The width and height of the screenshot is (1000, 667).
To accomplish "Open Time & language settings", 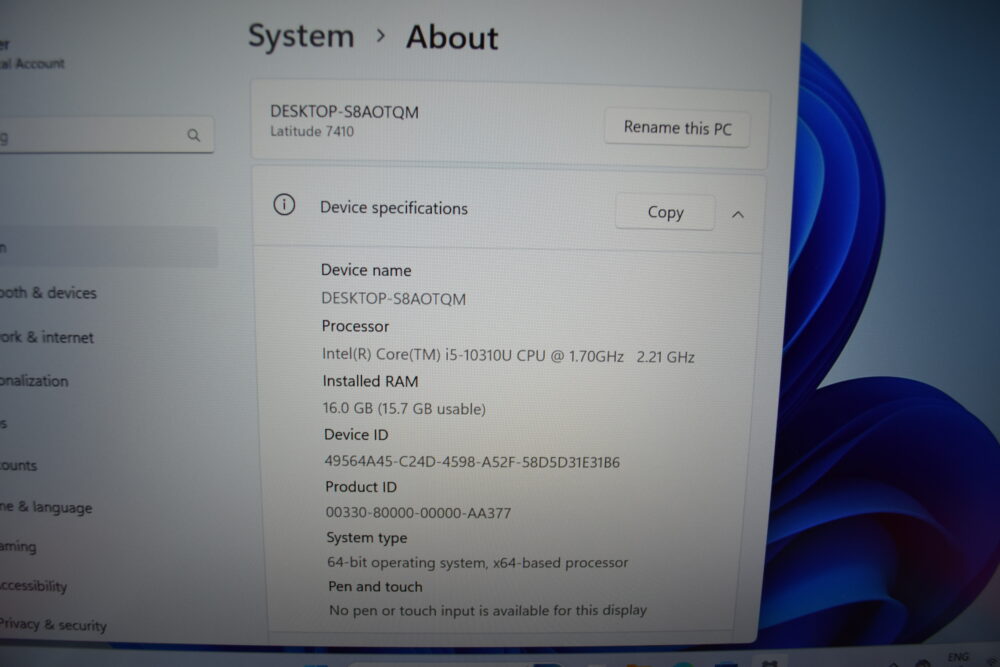I will coord(46,508).
